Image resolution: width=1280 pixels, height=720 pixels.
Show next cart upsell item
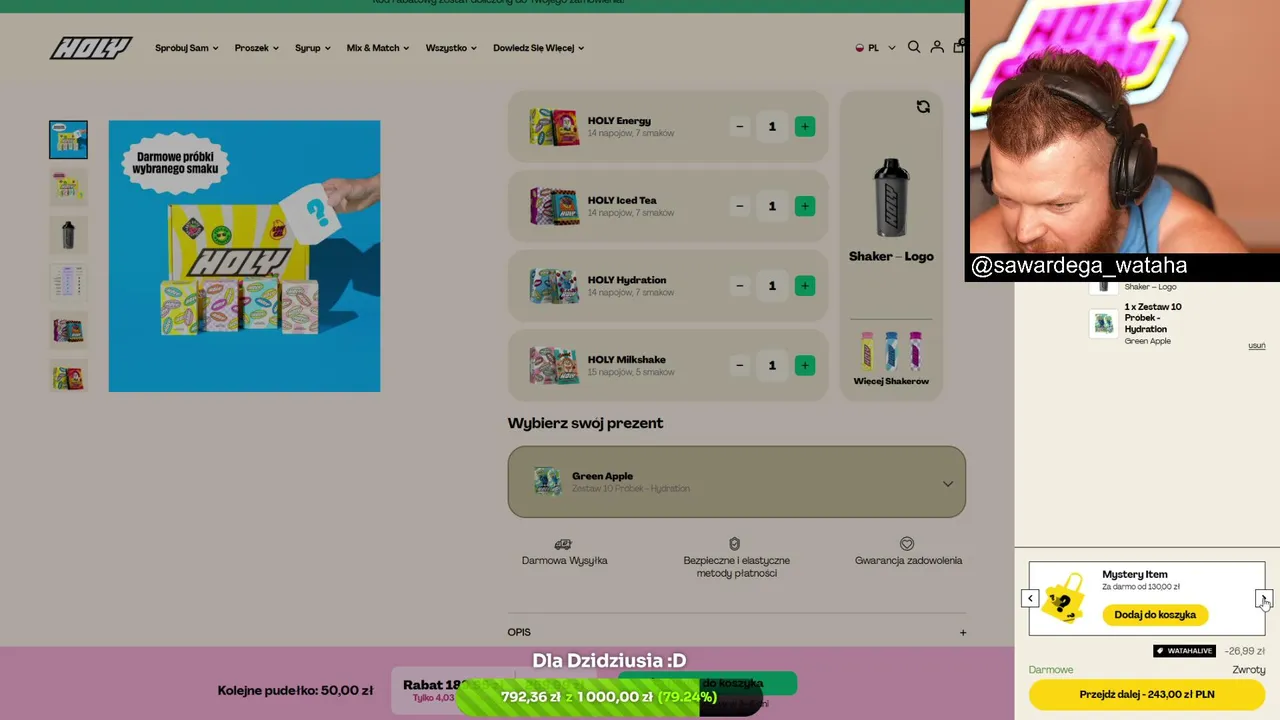tap(1264, 598)
